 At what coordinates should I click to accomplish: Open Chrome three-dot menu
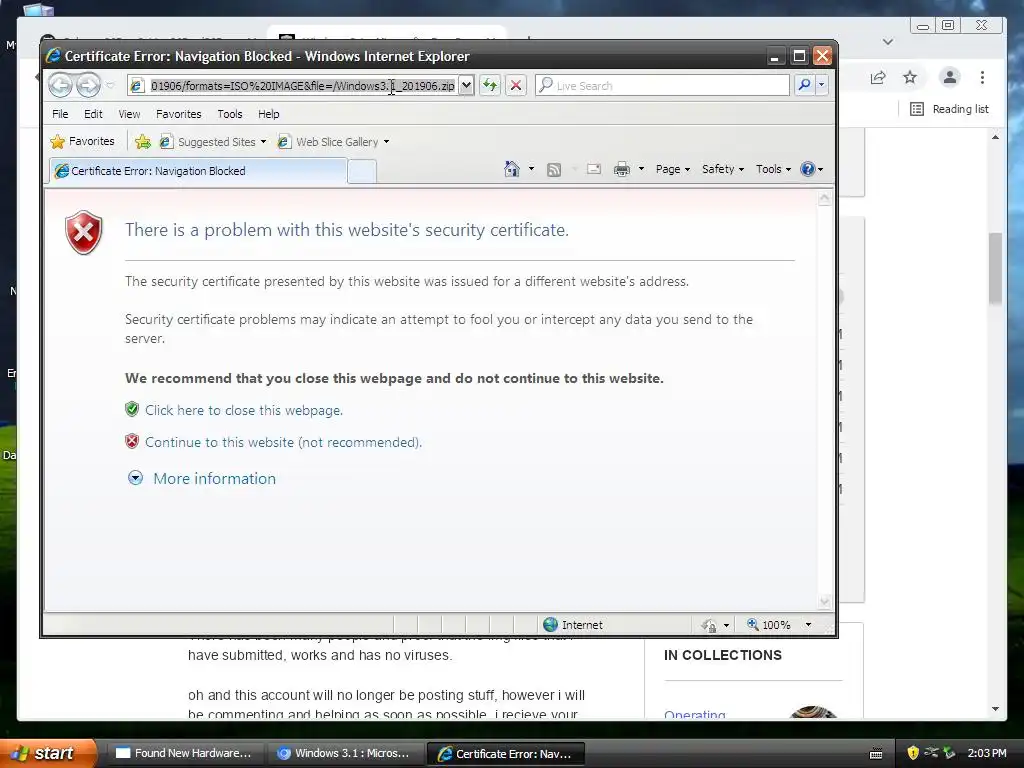coord(982,78)
